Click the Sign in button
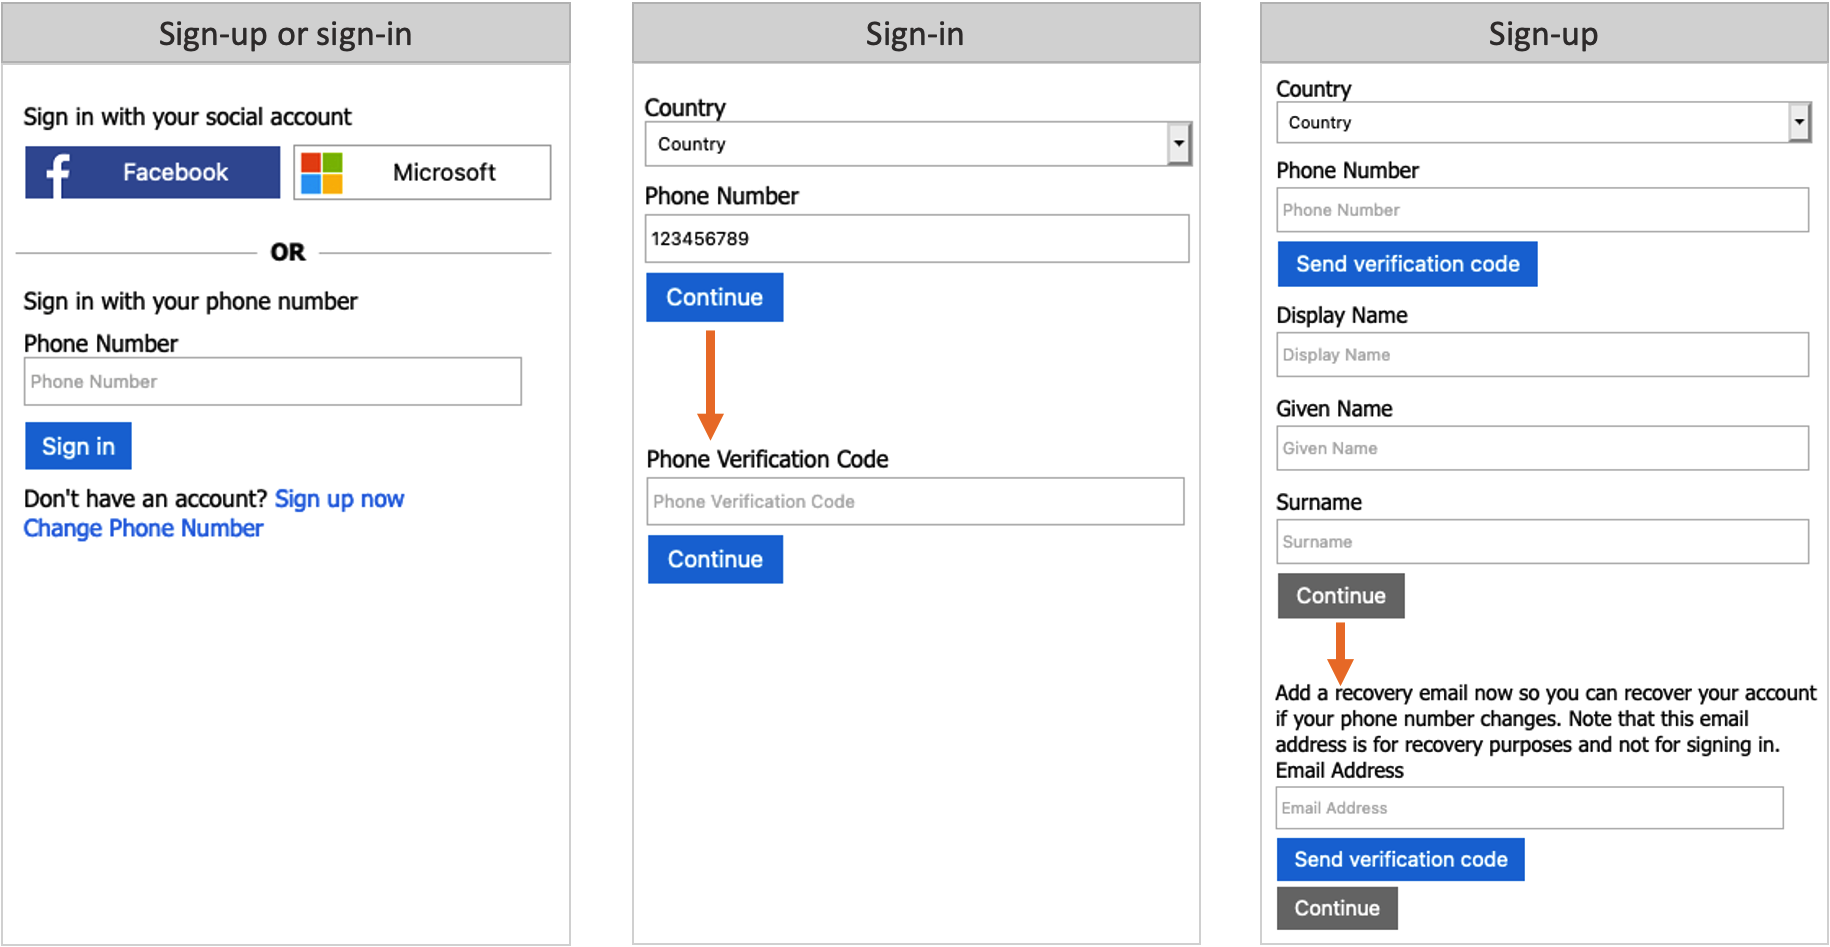Viewport: 1830px width, 947px height. coord(78,445)
